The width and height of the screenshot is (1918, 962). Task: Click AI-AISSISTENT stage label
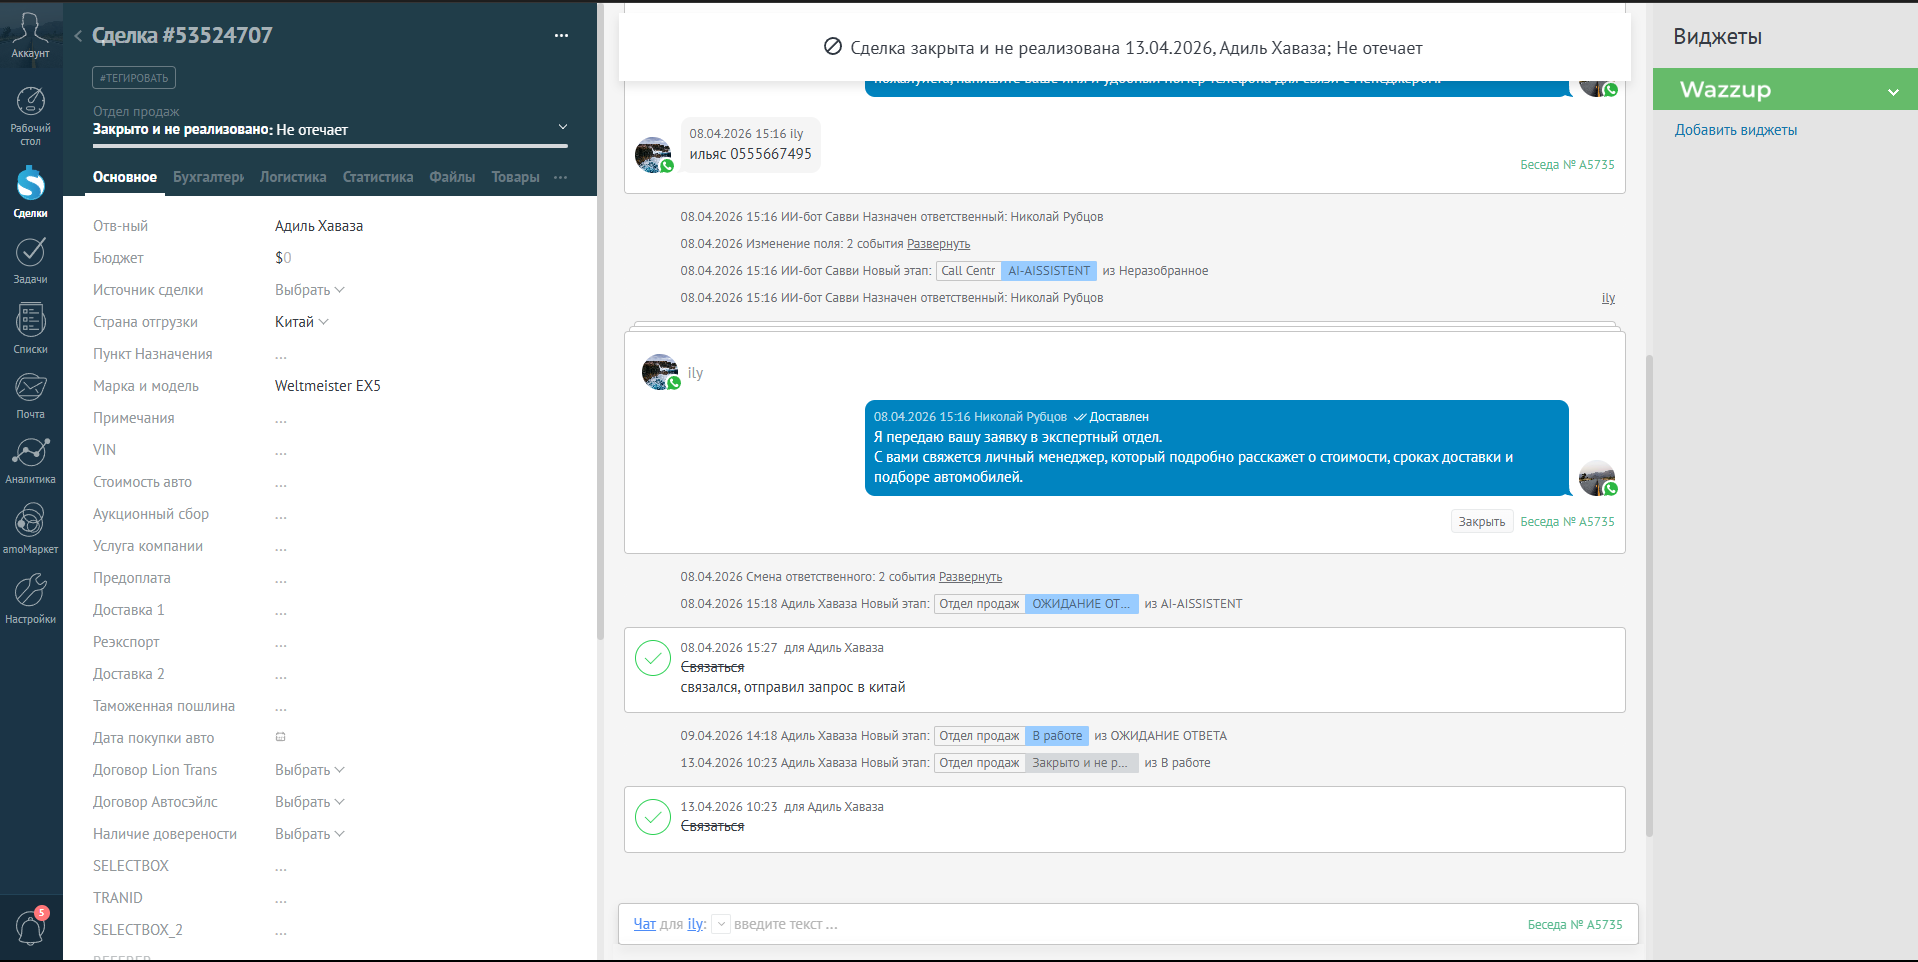coord(1049,271)
